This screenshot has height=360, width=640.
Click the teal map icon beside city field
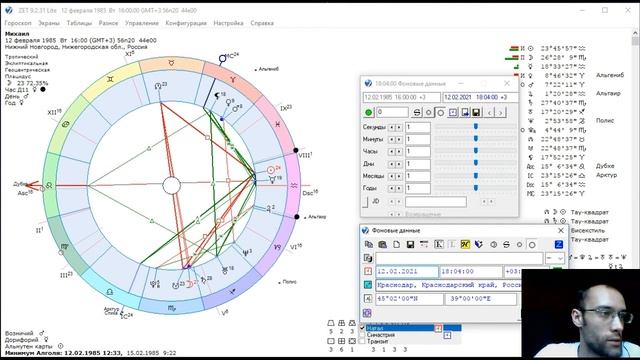click(x=367, y=285)
